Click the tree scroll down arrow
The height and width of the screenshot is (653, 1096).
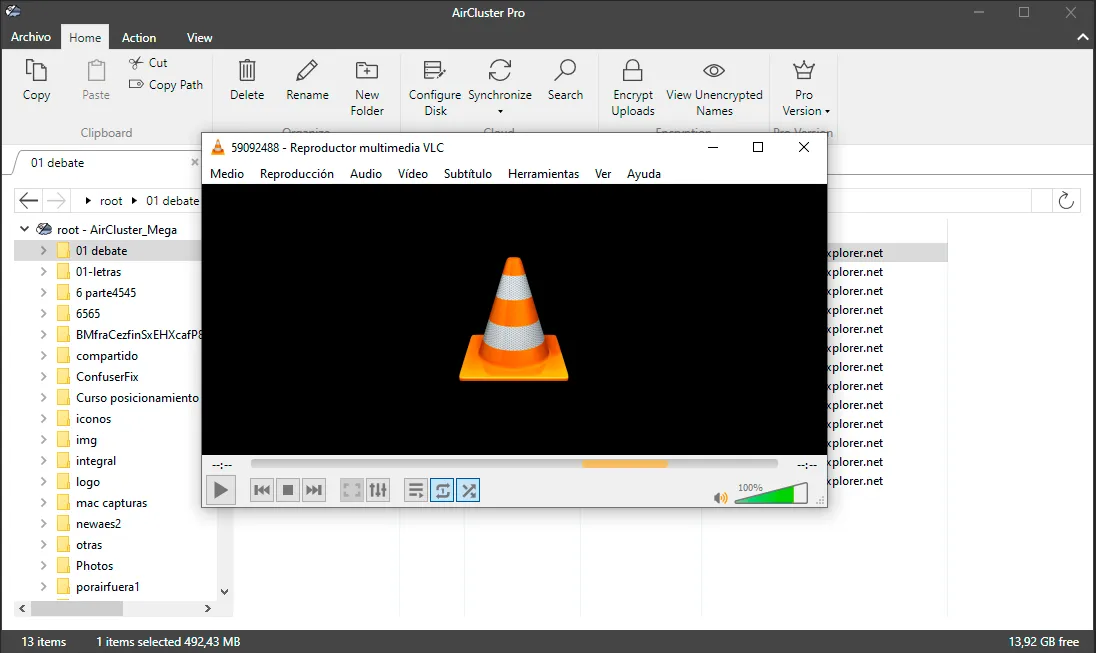tap(224, 591)
